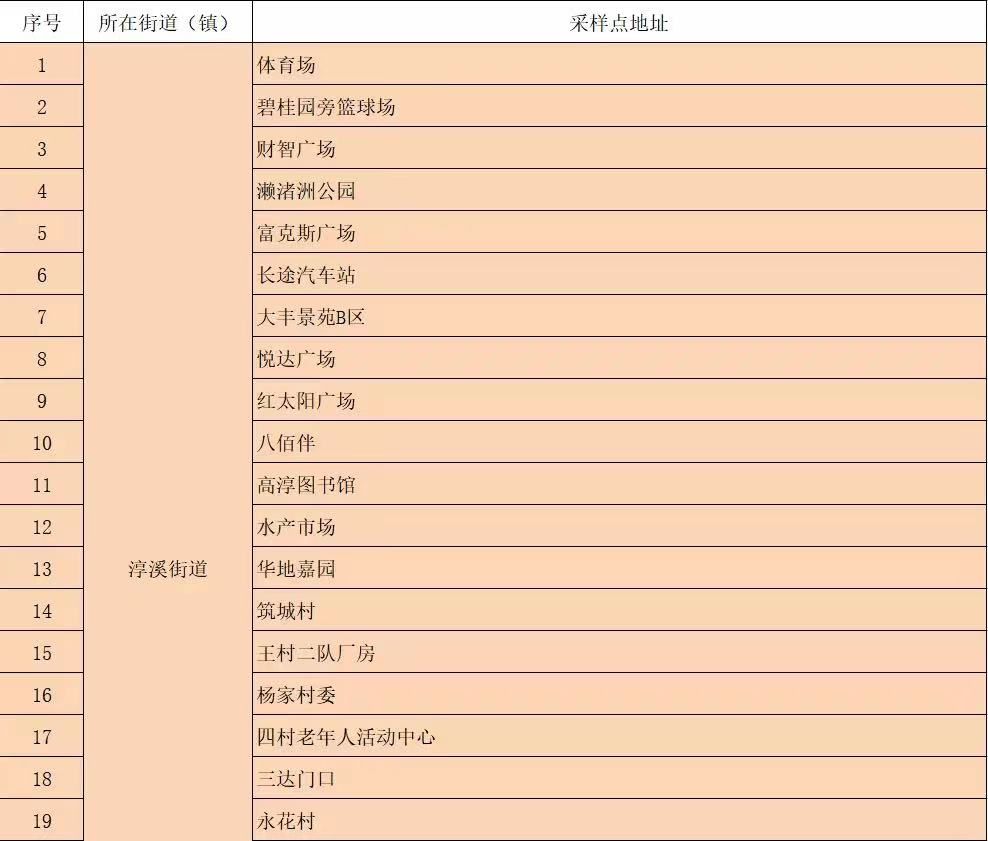Viewport: 988px width, 841px height.
Task: Select the cell 八佰伴
Action: [x=619, y=442]
